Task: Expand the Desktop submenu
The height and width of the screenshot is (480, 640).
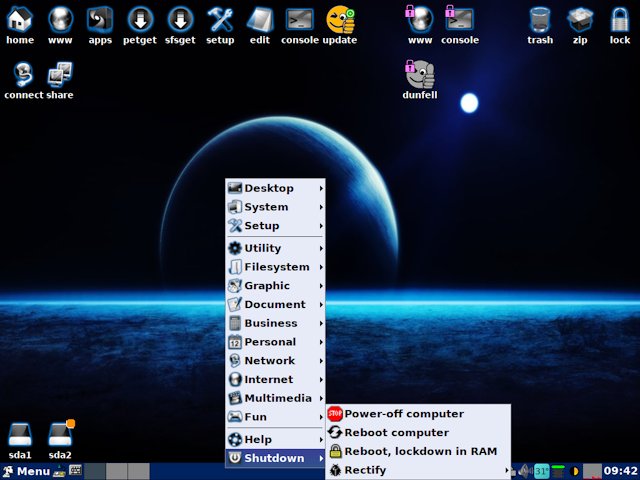Action: [x=275, y=188]
